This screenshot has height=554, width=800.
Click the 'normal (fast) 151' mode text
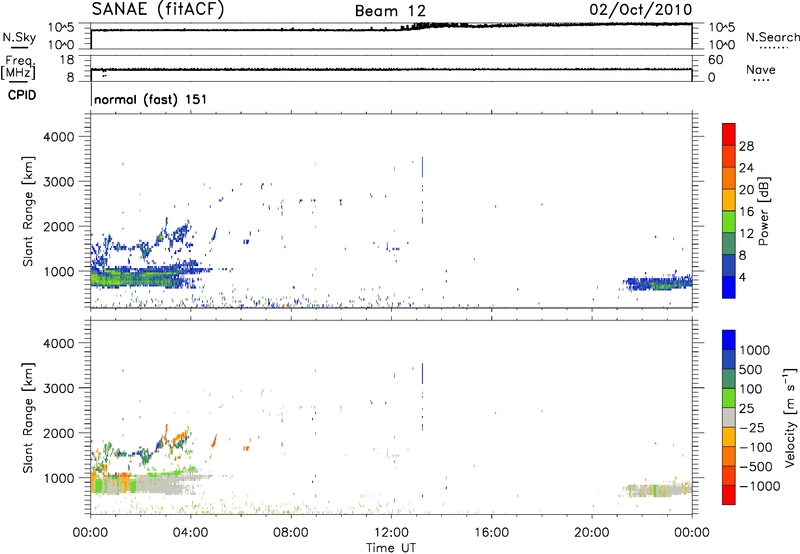tap(151, 99)
